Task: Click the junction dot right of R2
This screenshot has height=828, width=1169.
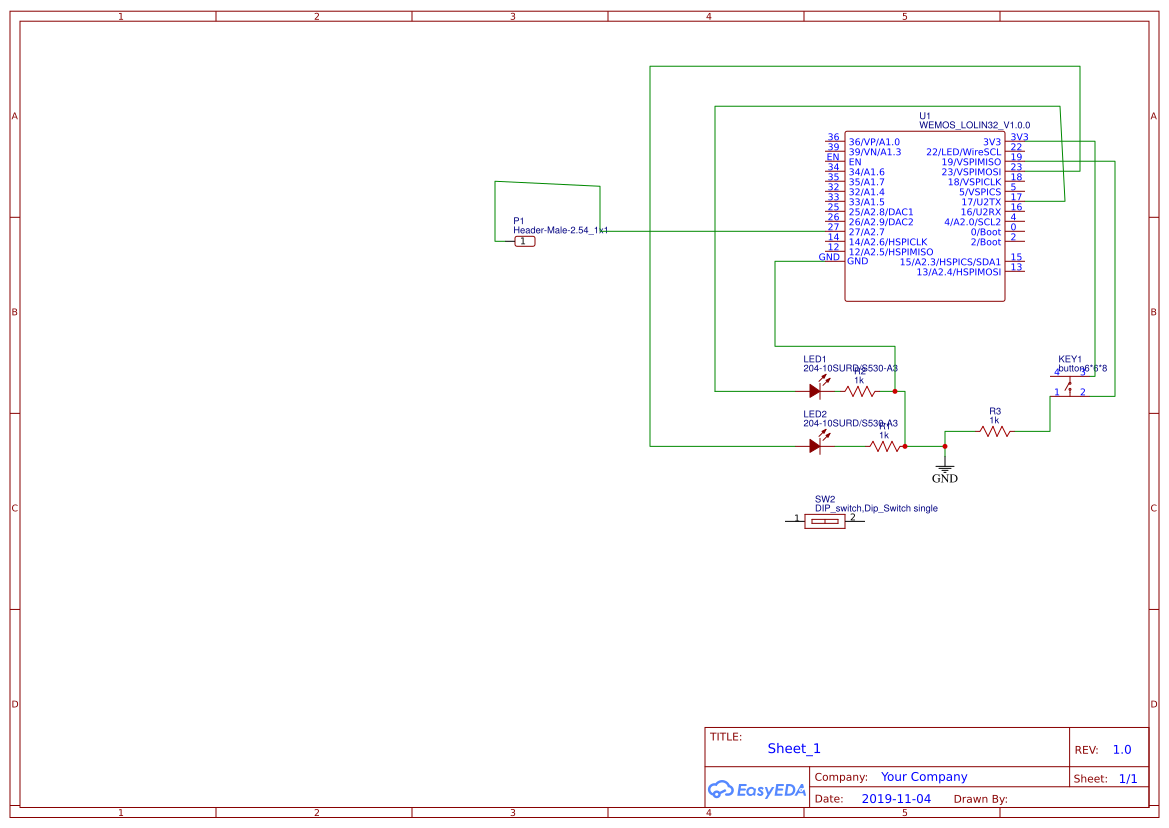Action: [895, 391]
